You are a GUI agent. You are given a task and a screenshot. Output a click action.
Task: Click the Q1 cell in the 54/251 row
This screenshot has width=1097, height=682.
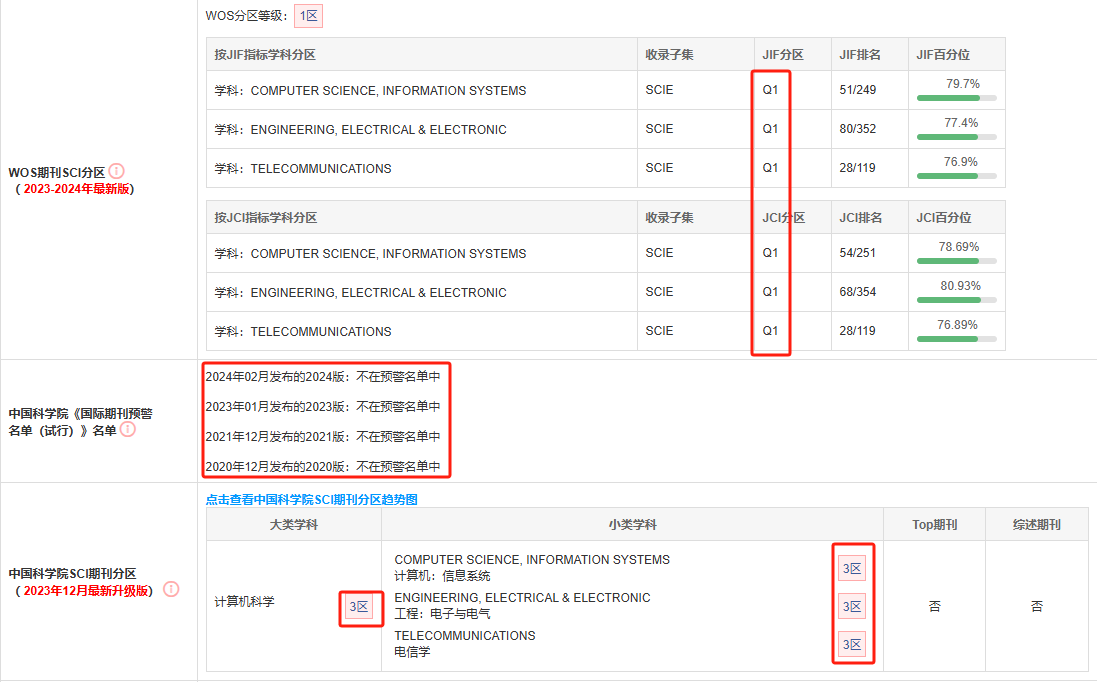(793, 253)
